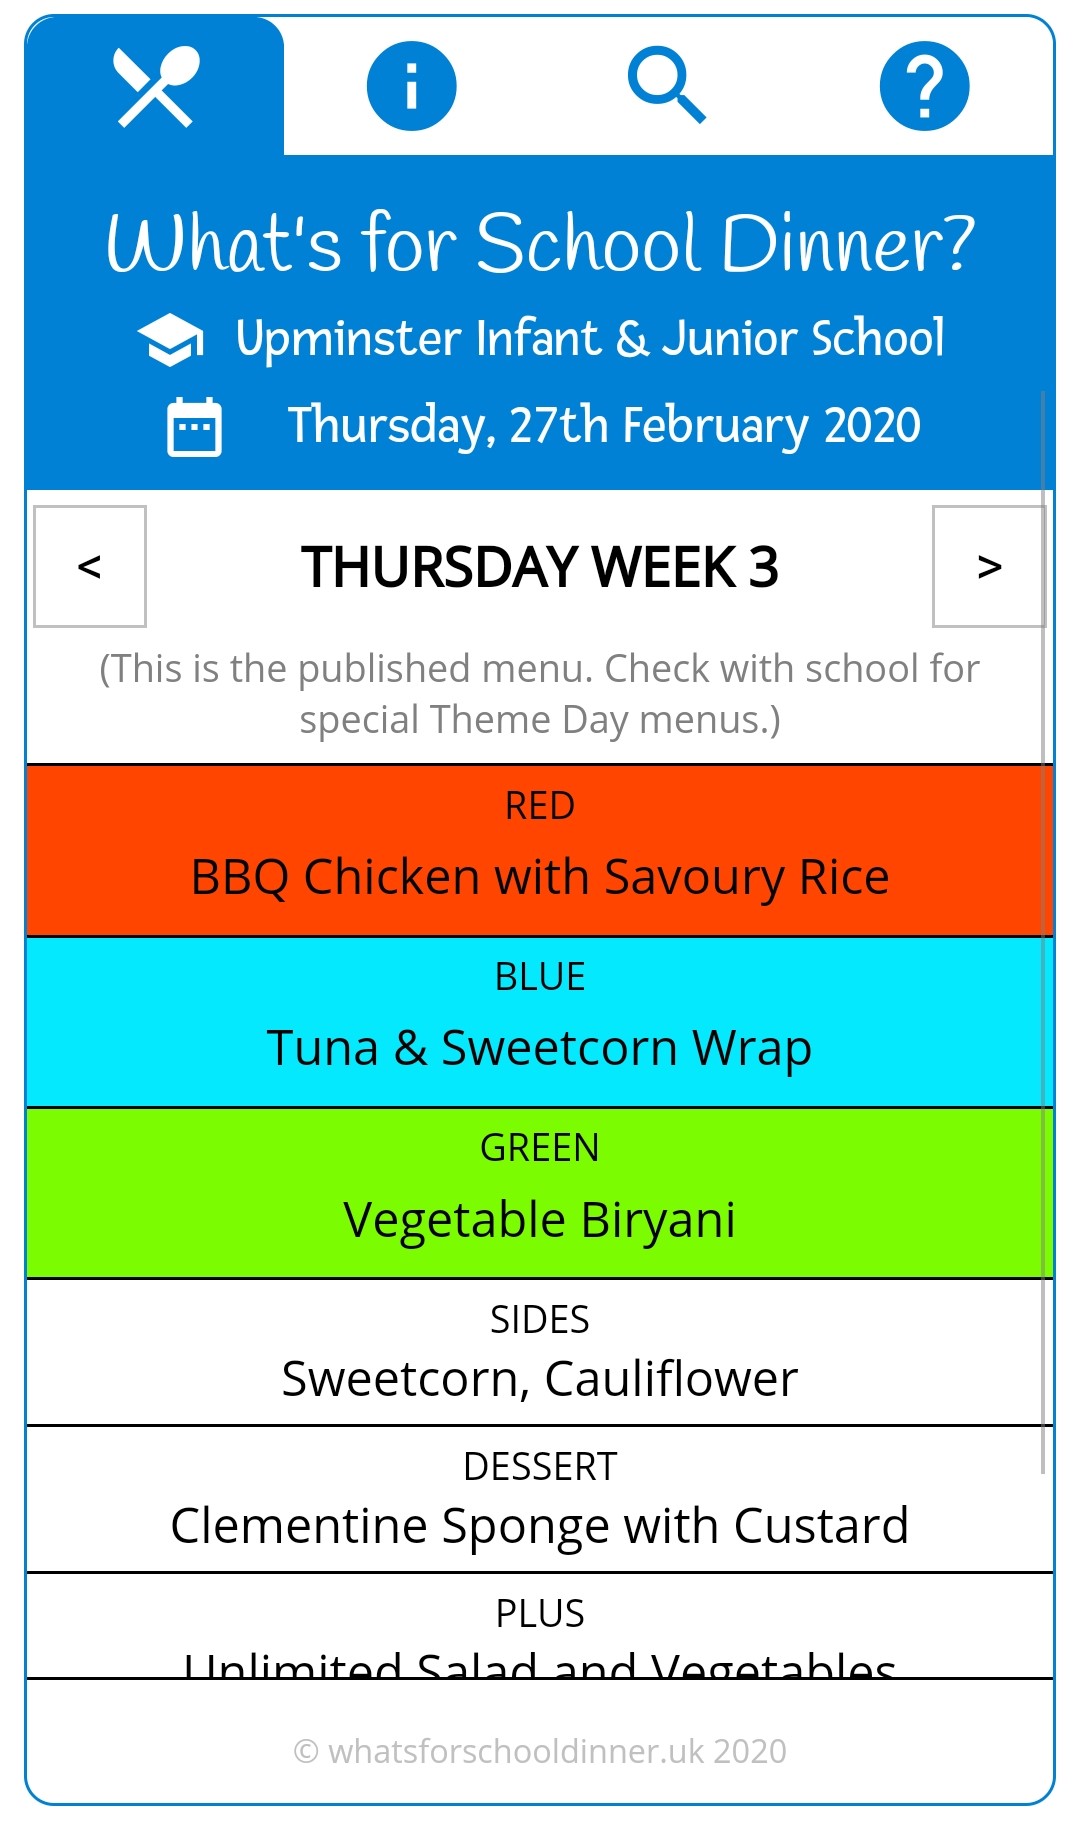Select the GREEN Vegetable Biryani option
1074x1837 pixels.
[x=540, y=1193]
